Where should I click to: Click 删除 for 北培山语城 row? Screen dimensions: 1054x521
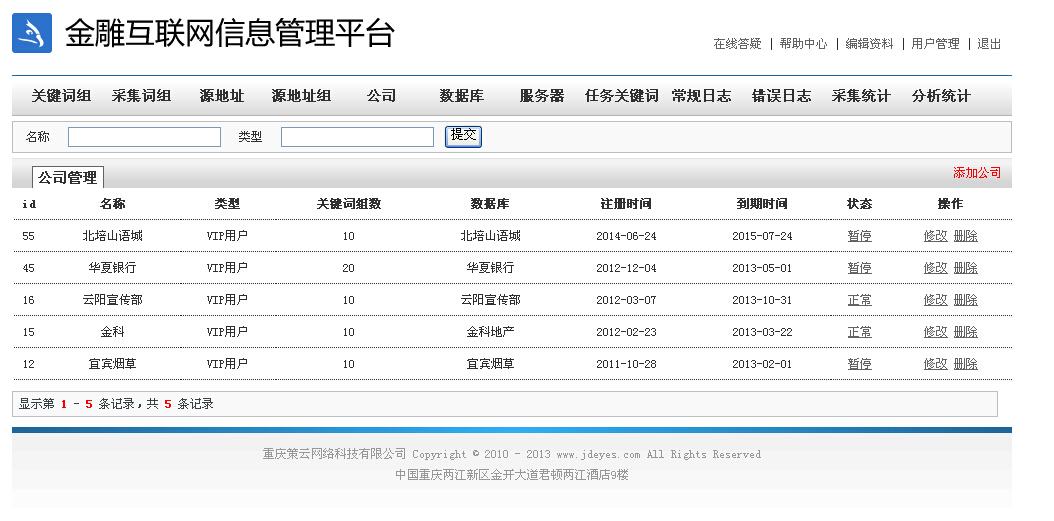966,236
